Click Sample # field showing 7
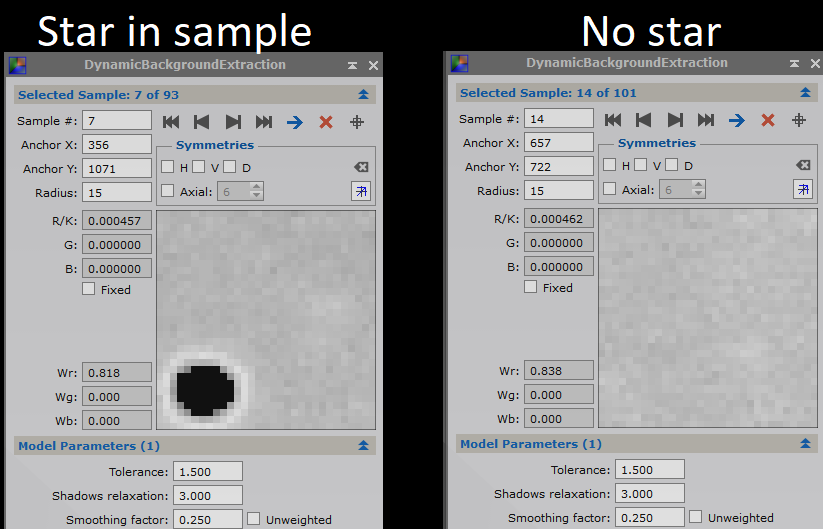 tap(117, 121)
